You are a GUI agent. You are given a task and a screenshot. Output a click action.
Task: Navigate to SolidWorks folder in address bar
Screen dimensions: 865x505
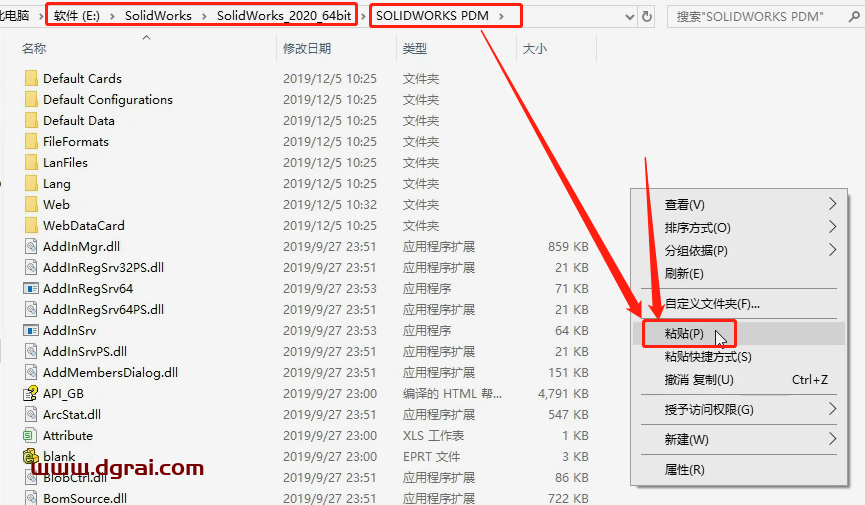(158, 16)
